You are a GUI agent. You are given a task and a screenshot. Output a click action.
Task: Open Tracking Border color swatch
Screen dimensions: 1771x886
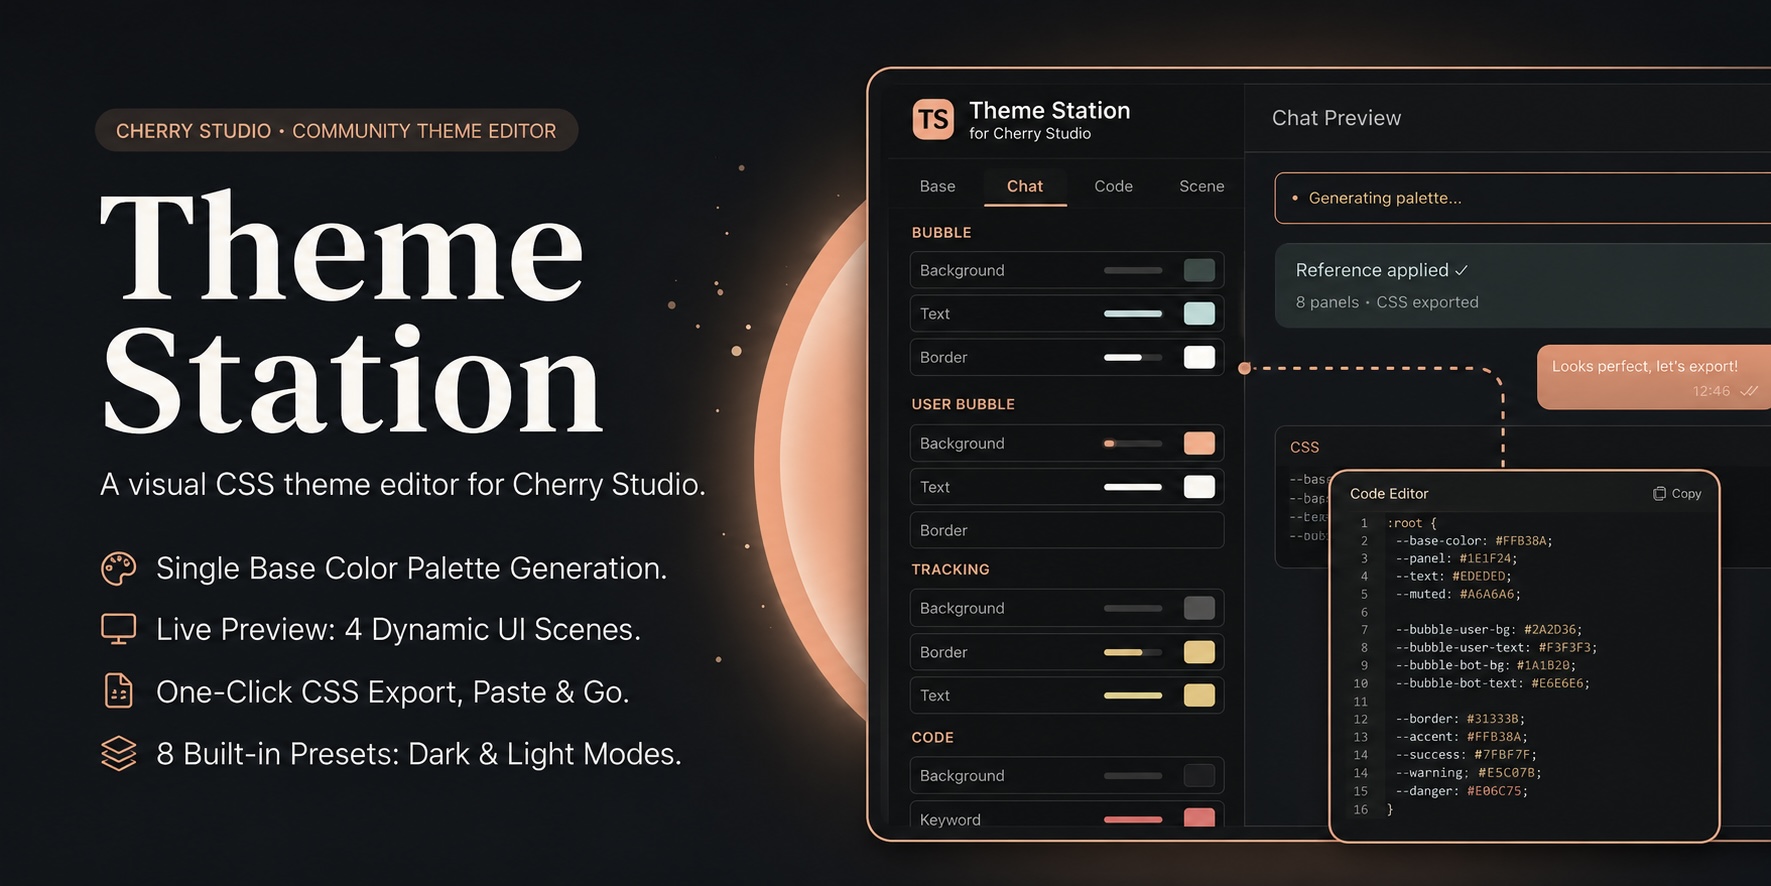coord(1199,652)
